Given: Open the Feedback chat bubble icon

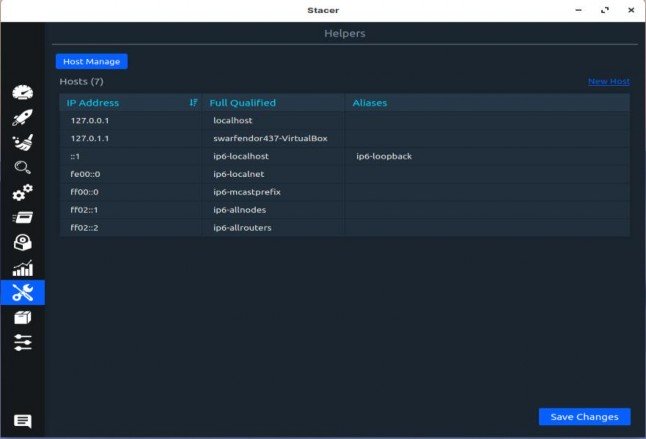Looking at the screenshot, I should (23, 421).
